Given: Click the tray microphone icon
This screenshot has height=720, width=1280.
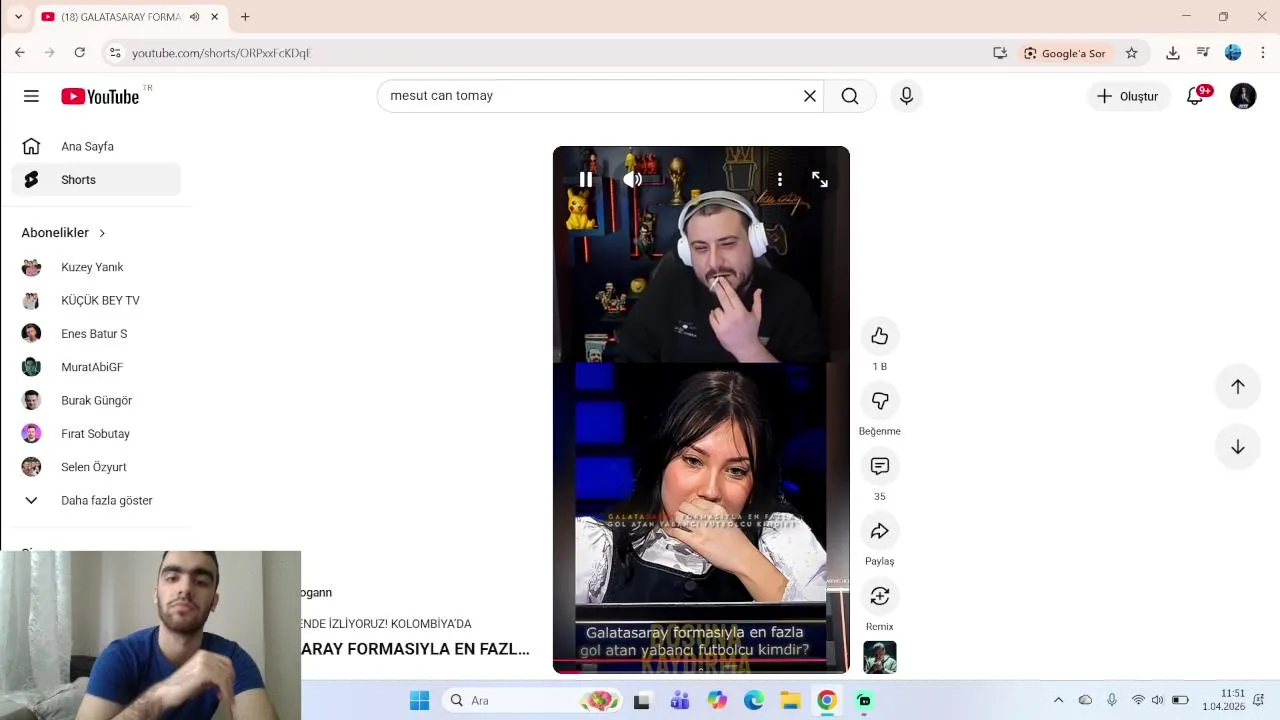Looking at the screenshot, I should point(1112,701).
